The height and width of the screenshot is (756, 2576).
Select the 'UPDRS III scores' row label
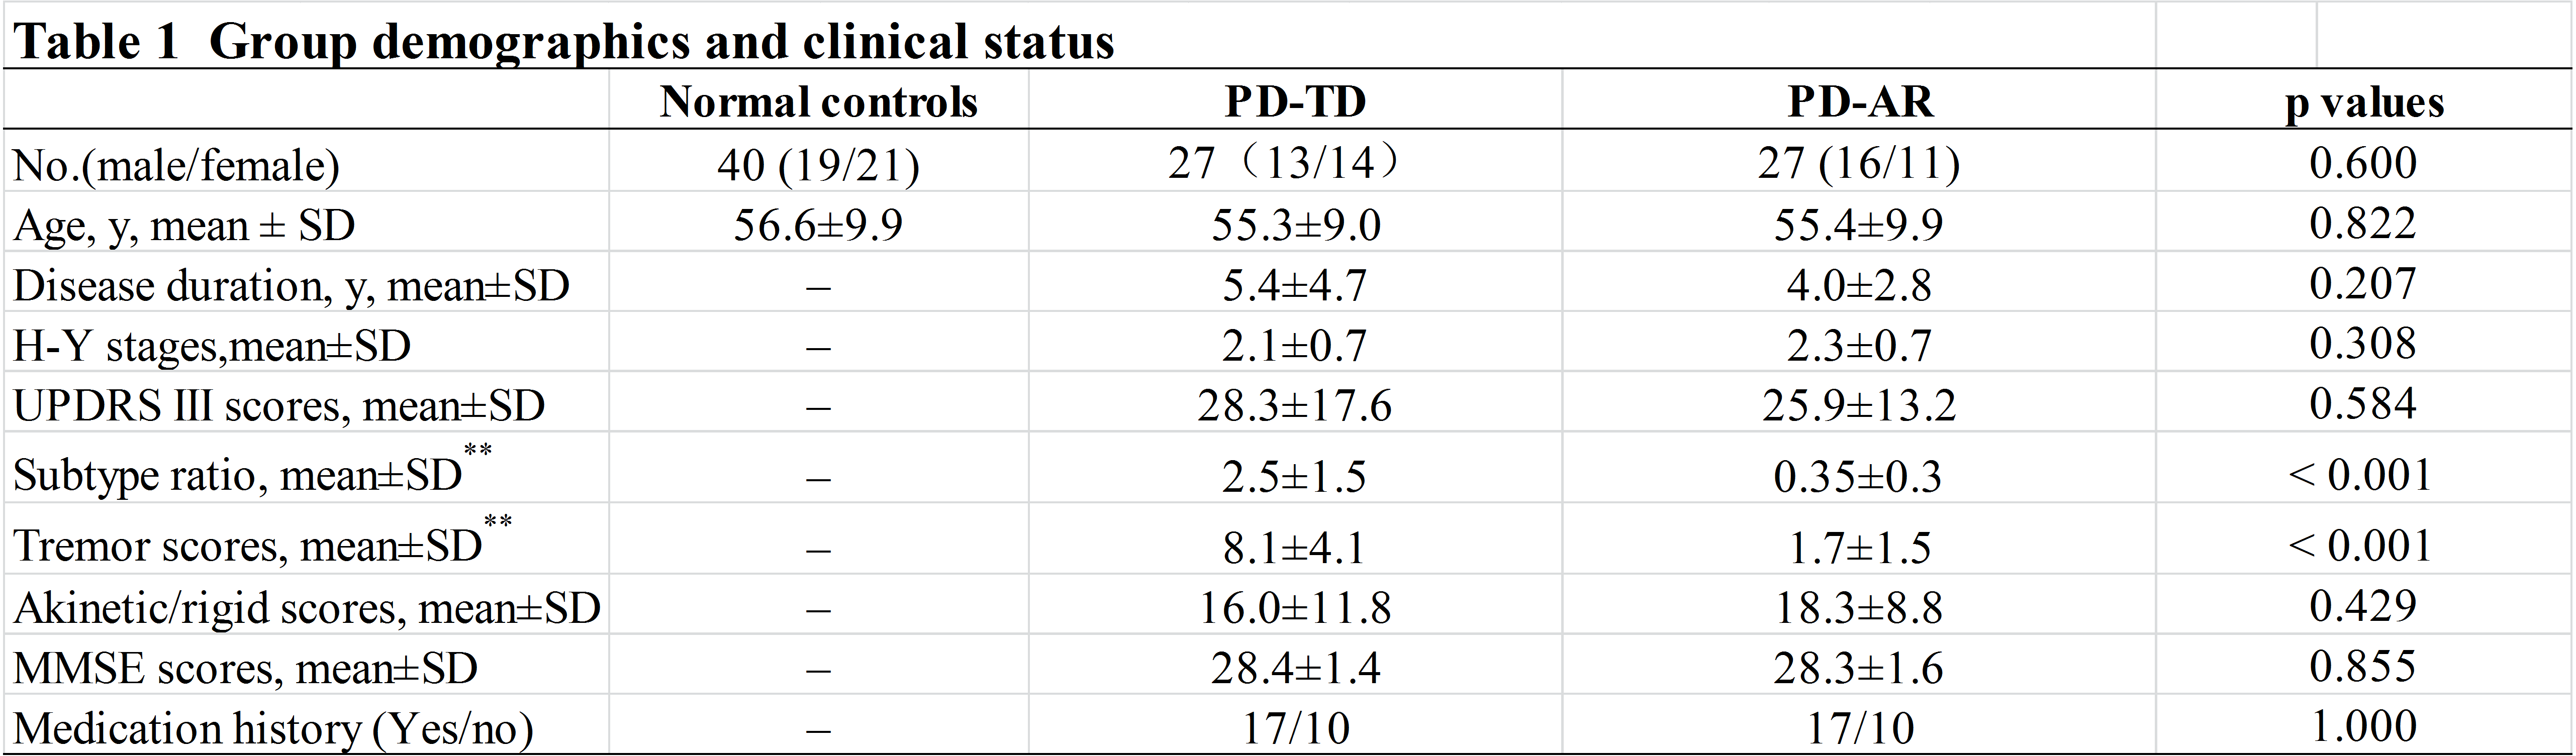point(278,406)
